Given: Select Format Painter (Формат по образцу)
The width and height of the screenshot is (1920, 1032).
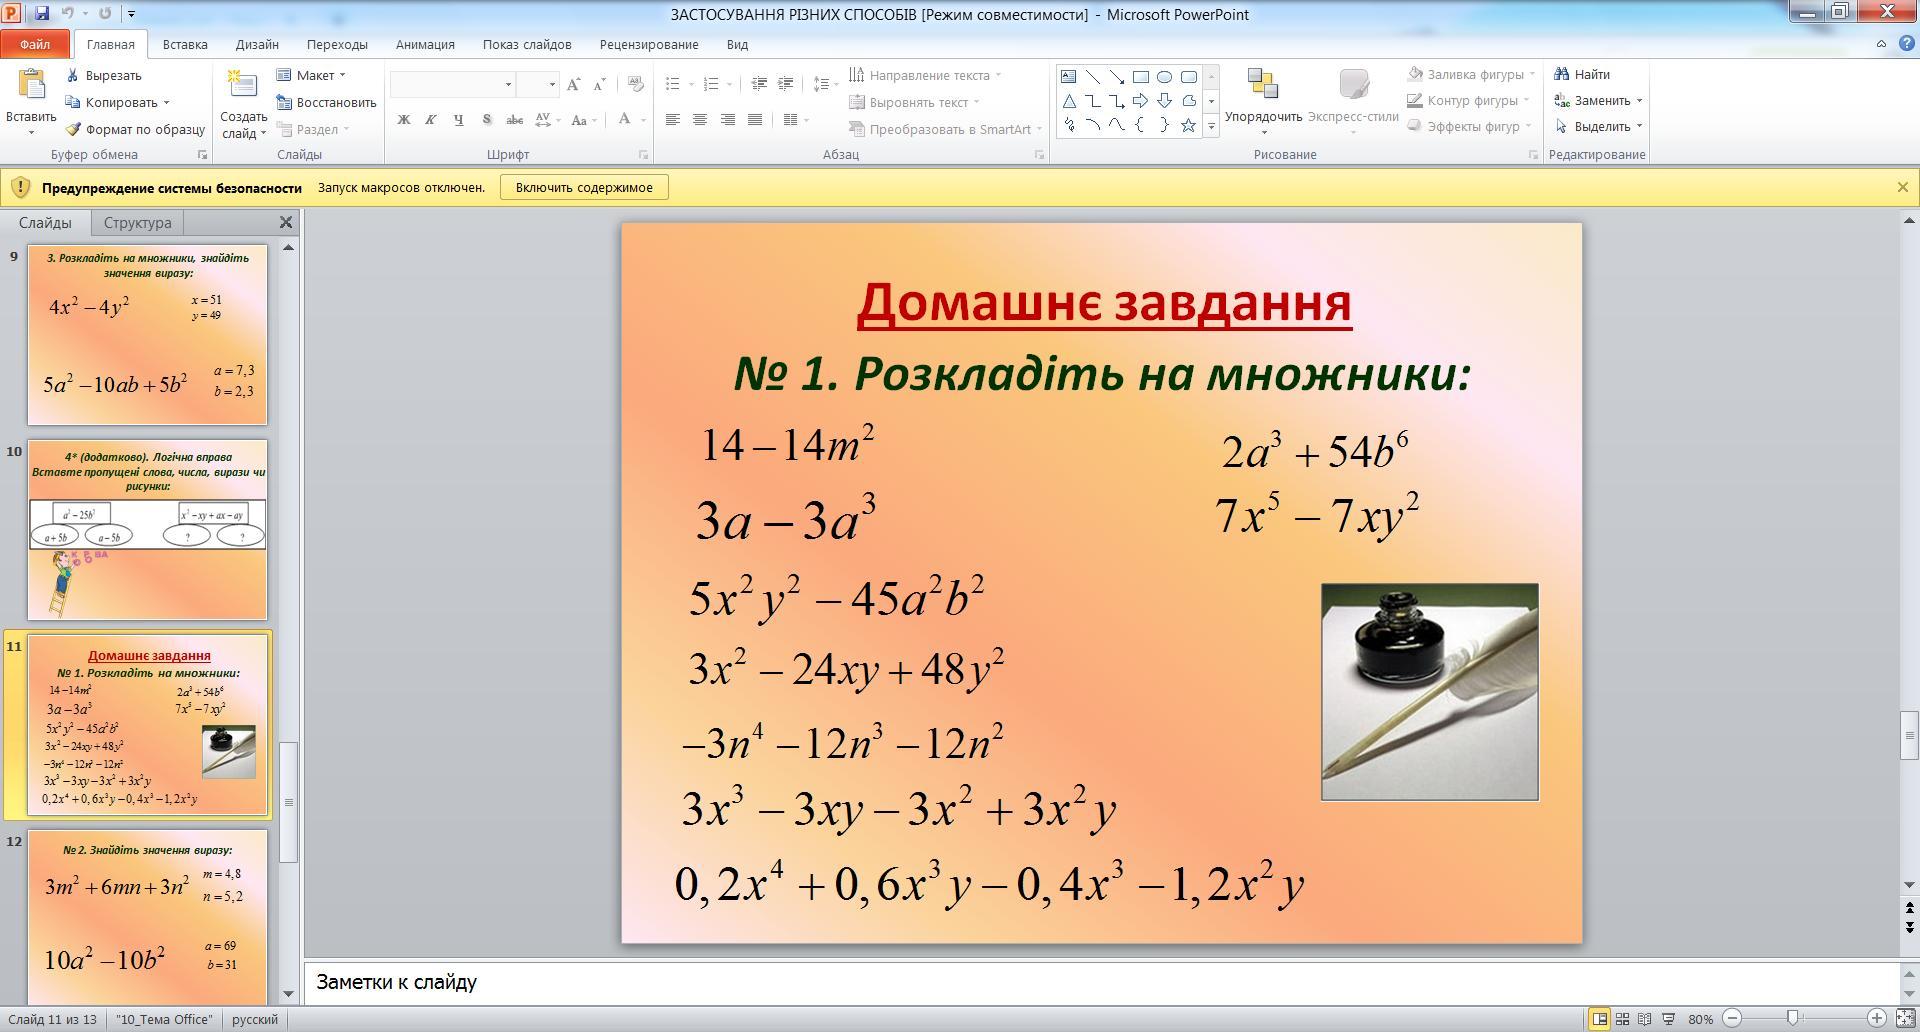Looking at the screenshot, I should coord(135,129).
